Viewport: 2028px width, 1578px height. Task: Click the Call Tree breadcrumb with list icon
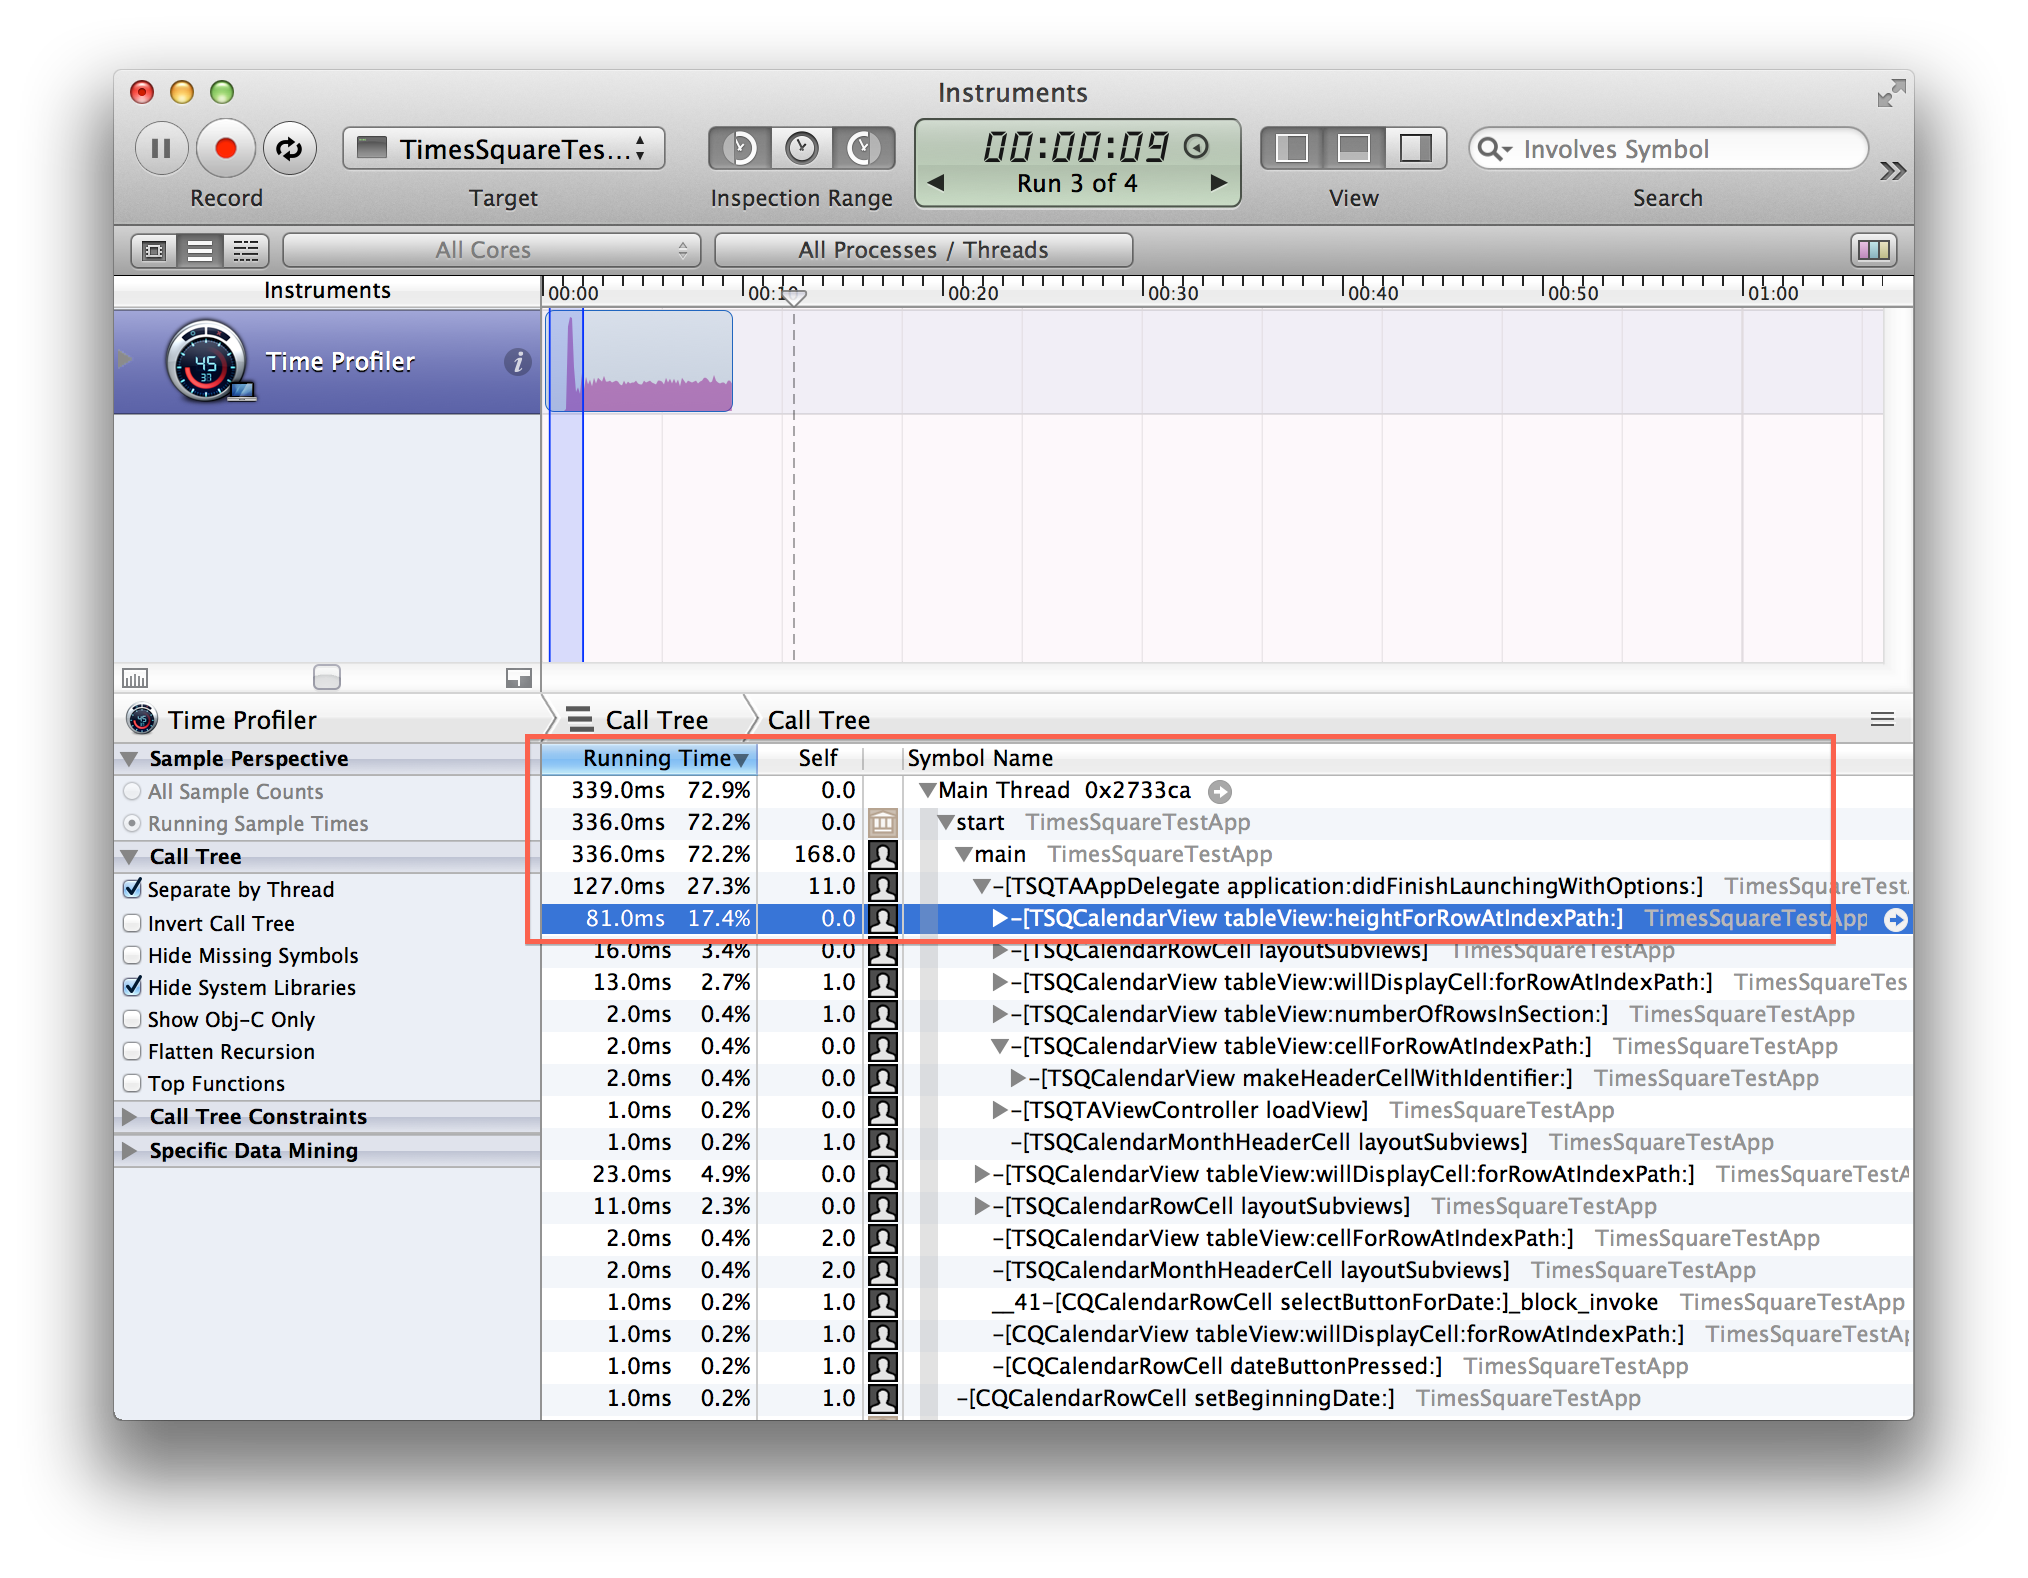(x=645, y=720)
